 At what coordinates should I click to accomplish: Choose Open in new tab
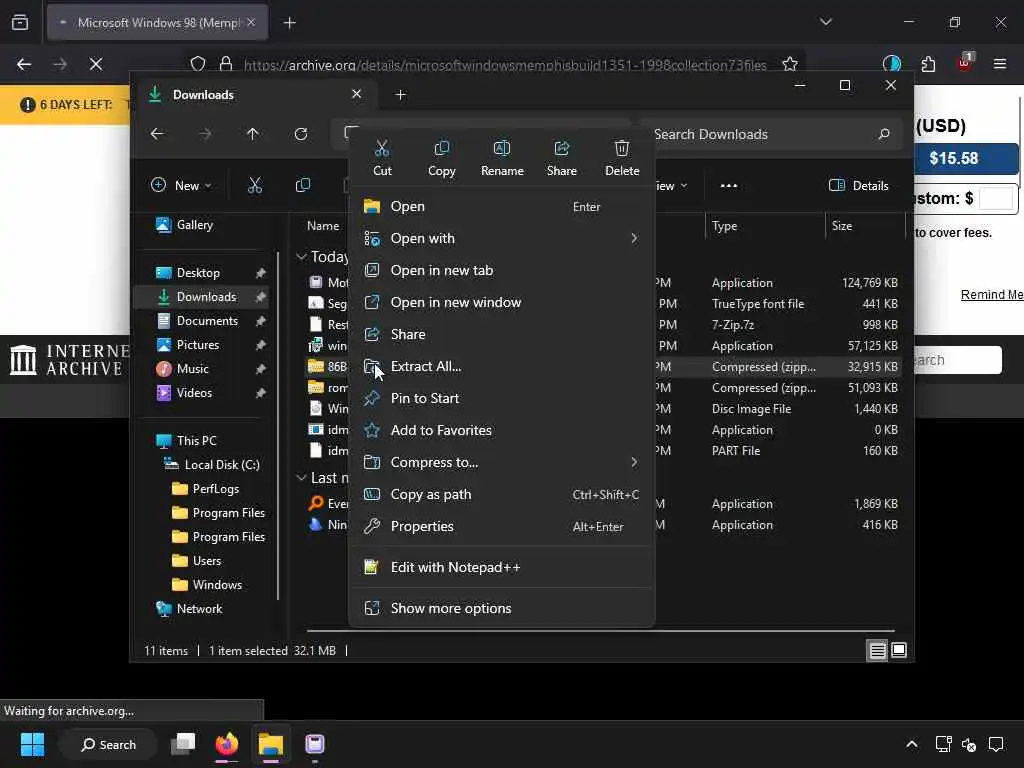click(x=502, y=270)
